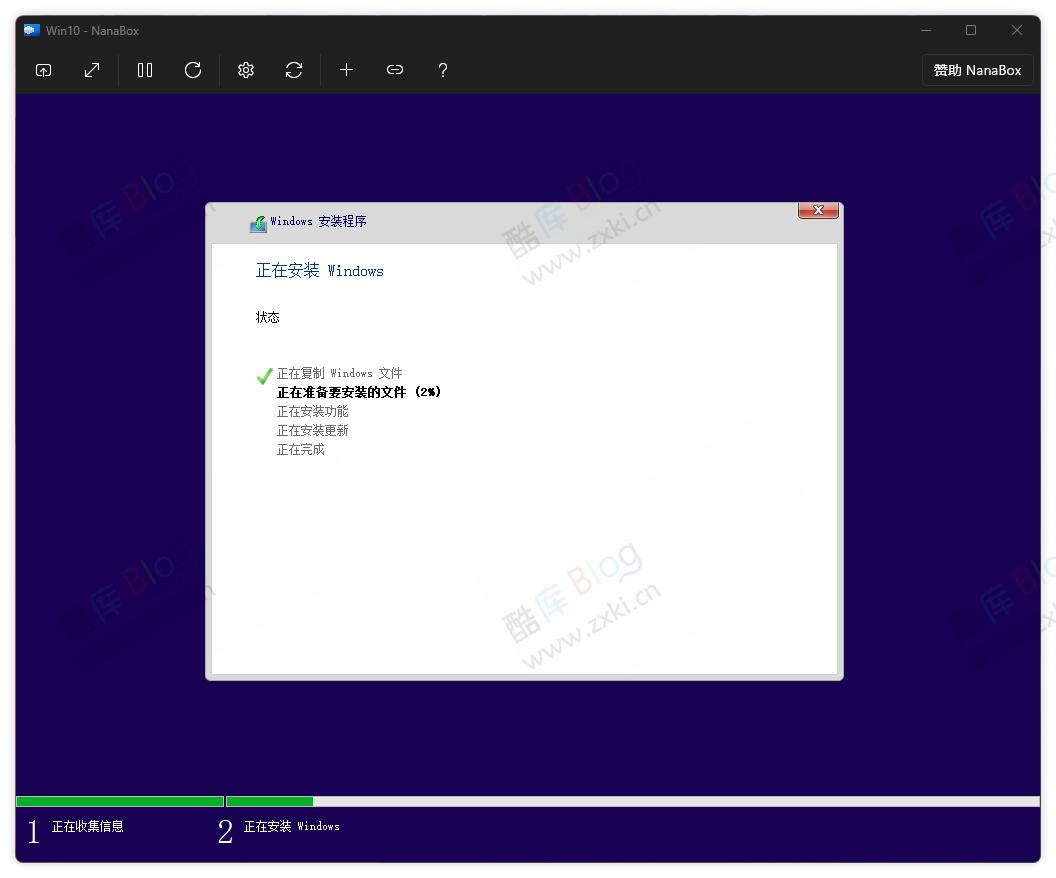The image size is (1056, 878).
Task: Restart the virtual machine
Action: click(x=193, y=70)
